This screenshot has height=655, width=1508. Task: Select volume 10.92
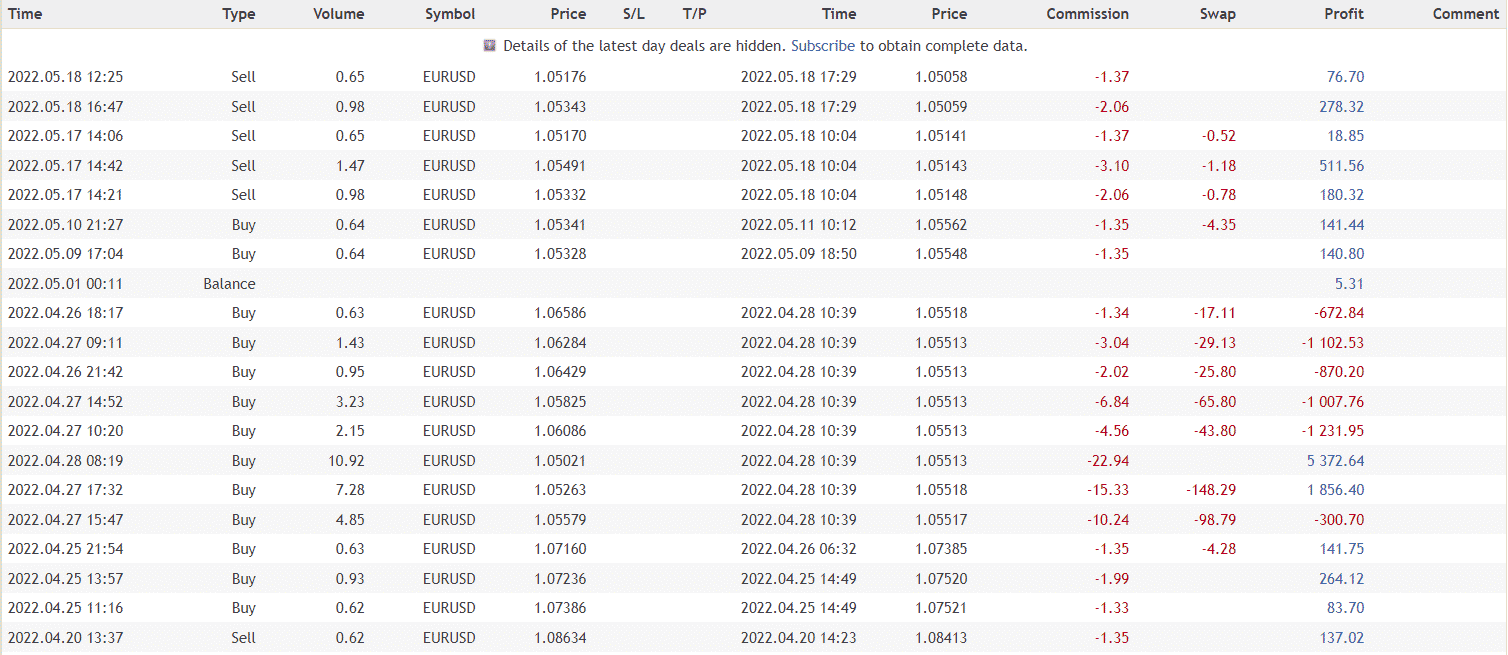(346, 461)
